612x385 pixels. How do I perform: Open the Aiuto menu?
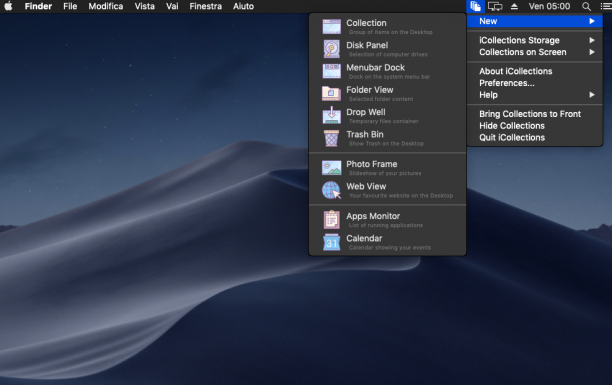244,6
